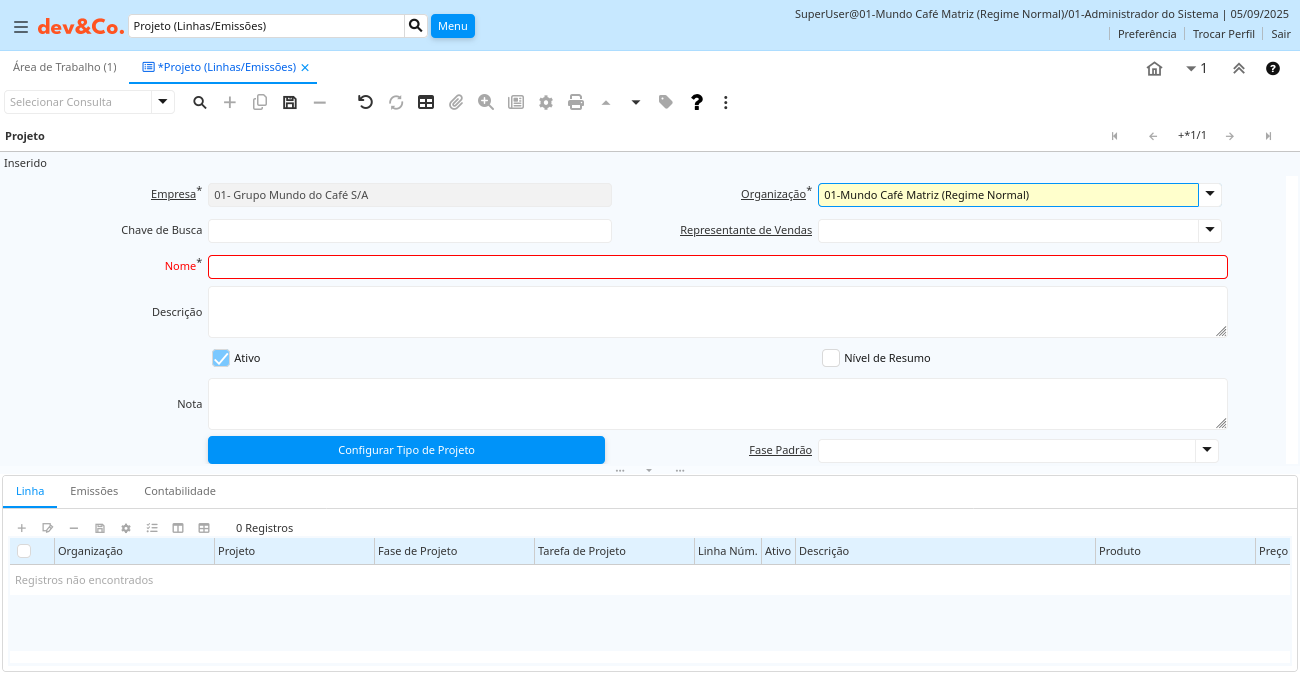Click the Save record floppy disk icon
1300x674 pixels.
tap(290, 102)
